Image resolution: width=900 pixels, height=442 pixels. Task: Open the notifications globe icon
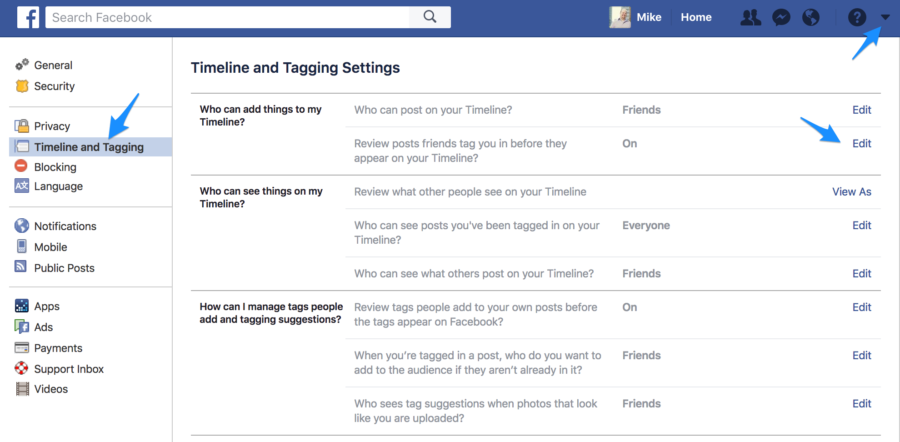tap(811, 17)
